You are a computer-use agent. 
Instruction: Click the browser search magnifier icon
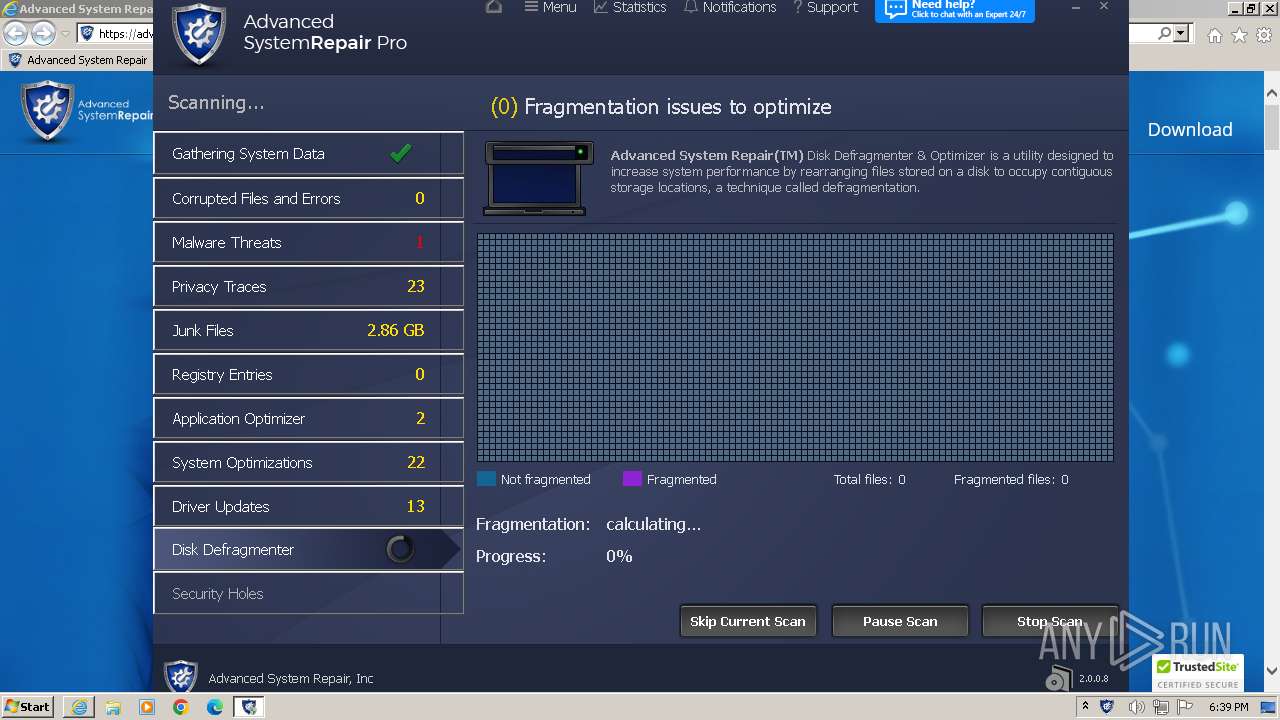1164,33
